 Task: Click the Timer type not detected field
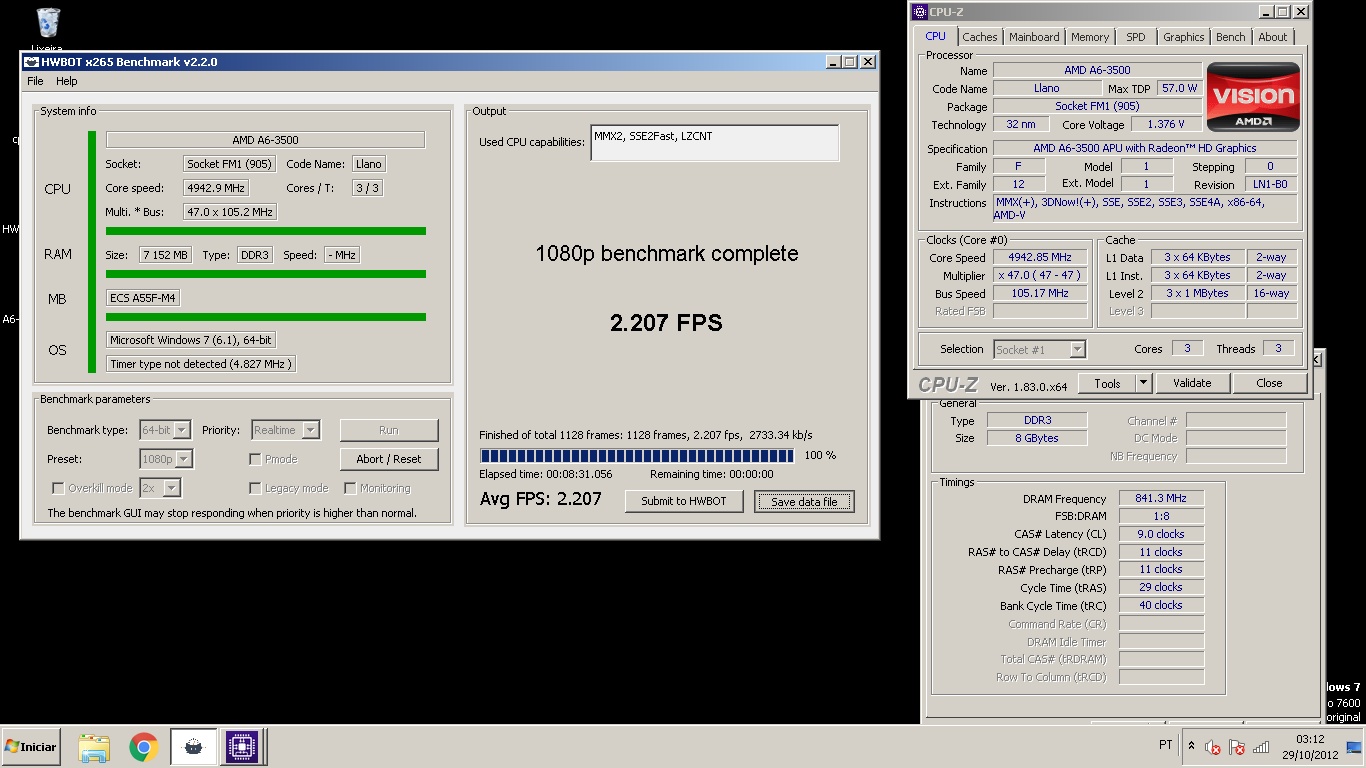201,364
